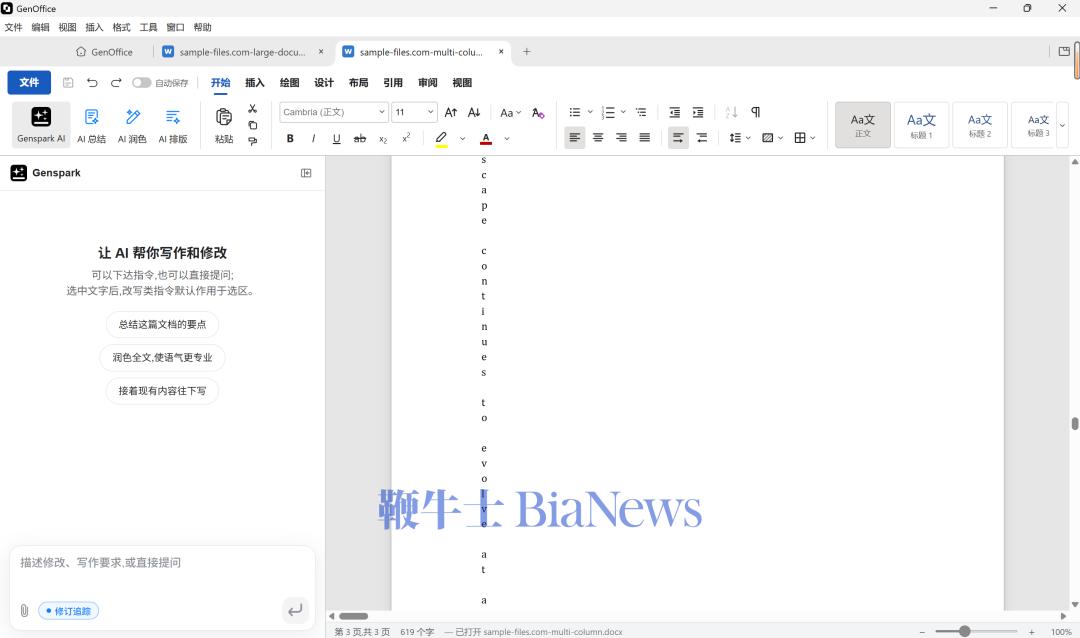Click the red font color A
Viewport: 1080px width, 638px height.
point(486,138)
